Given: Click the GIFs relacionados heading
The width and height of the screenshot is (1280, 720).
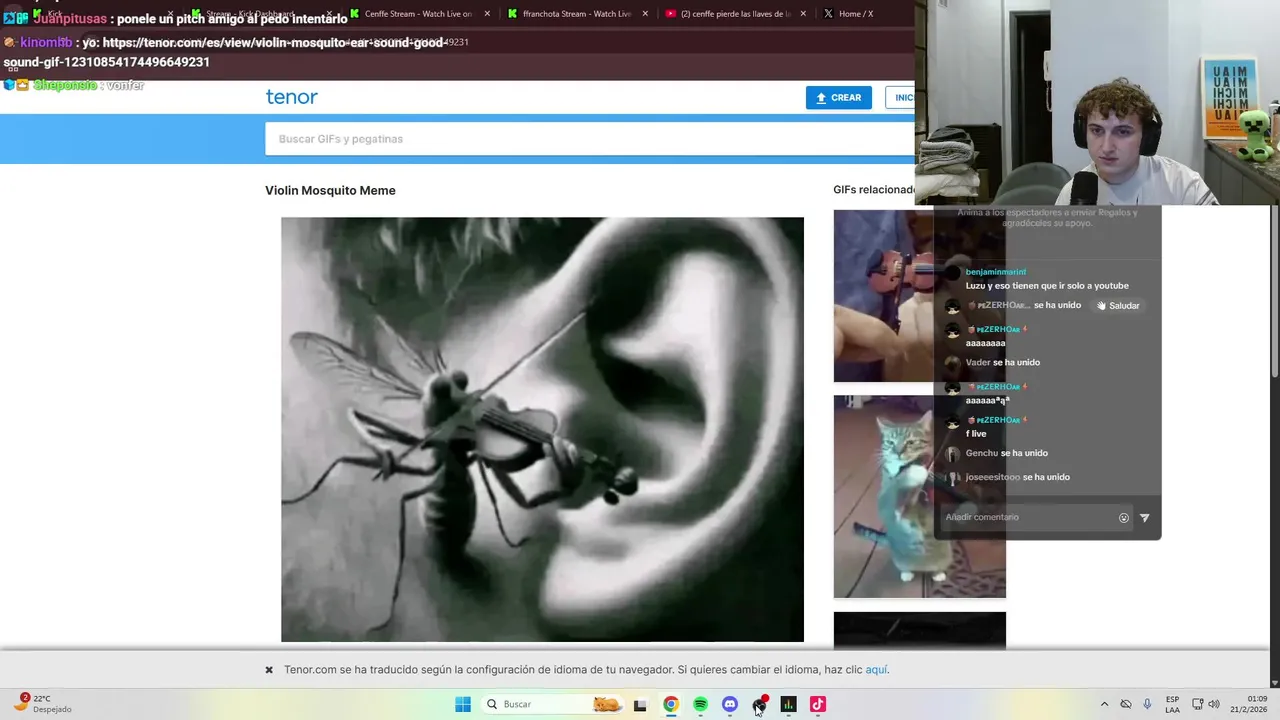Looking at the screenshot, I should pos(874,190).
